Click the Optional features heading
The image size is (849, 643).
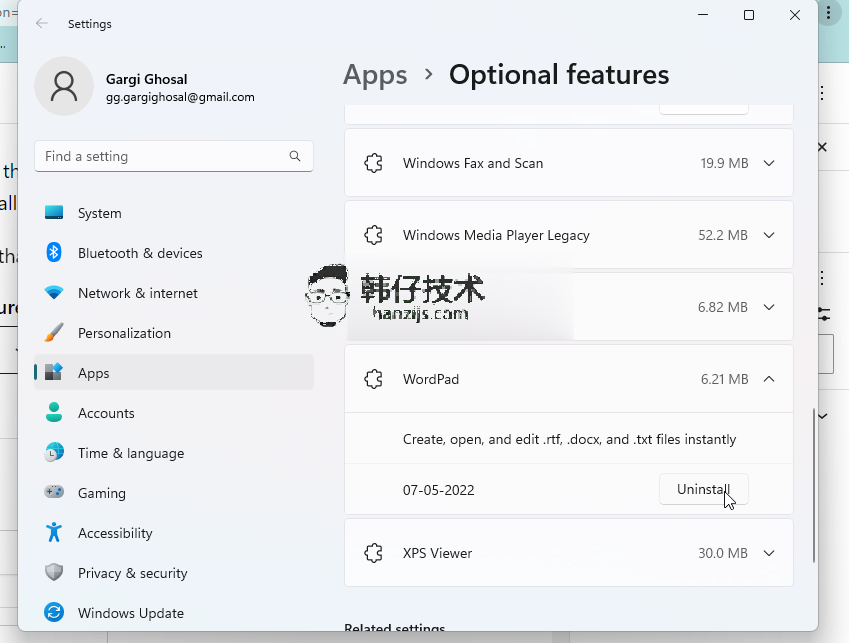(559, 75)
